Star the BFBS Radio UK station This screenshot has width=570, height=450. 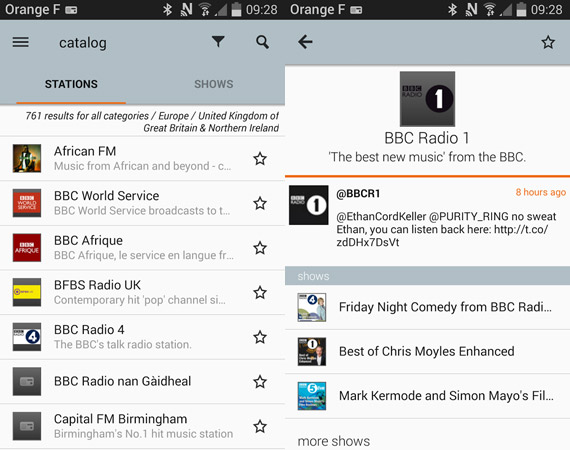tap(260, 293)
